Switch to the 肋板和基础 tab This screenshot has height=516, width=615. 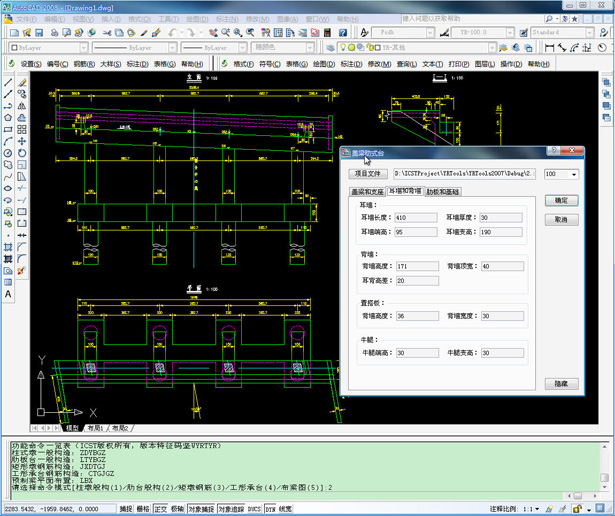click(x=443, y=192)
